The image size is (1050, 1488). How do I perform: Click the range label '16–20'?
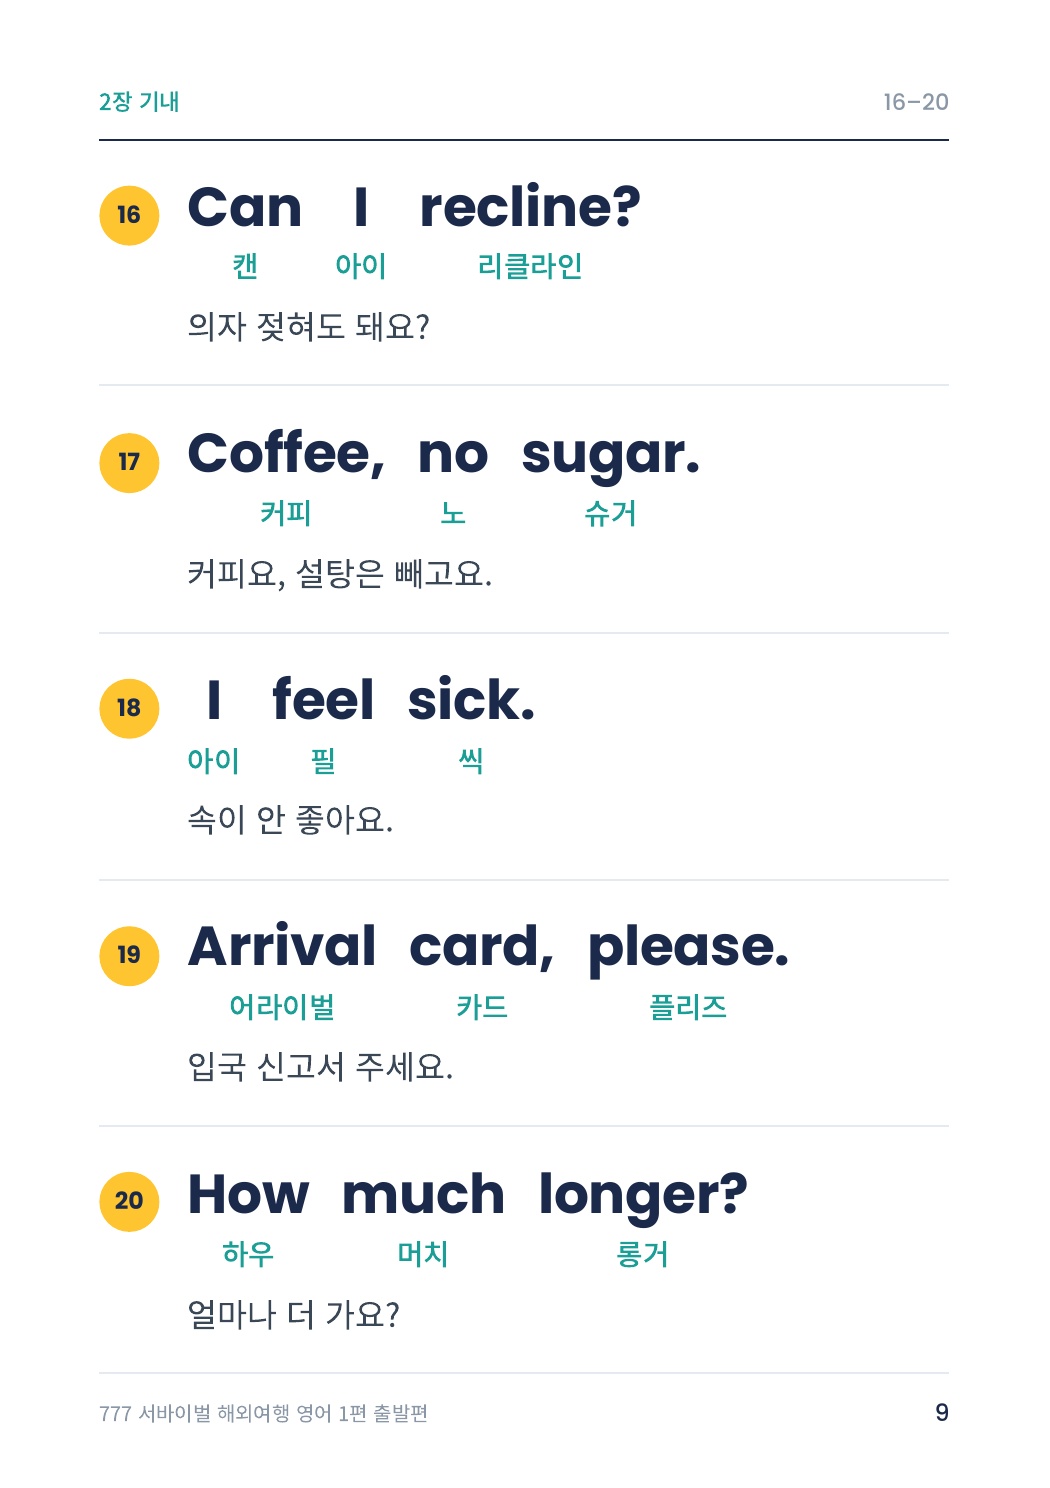916,102
